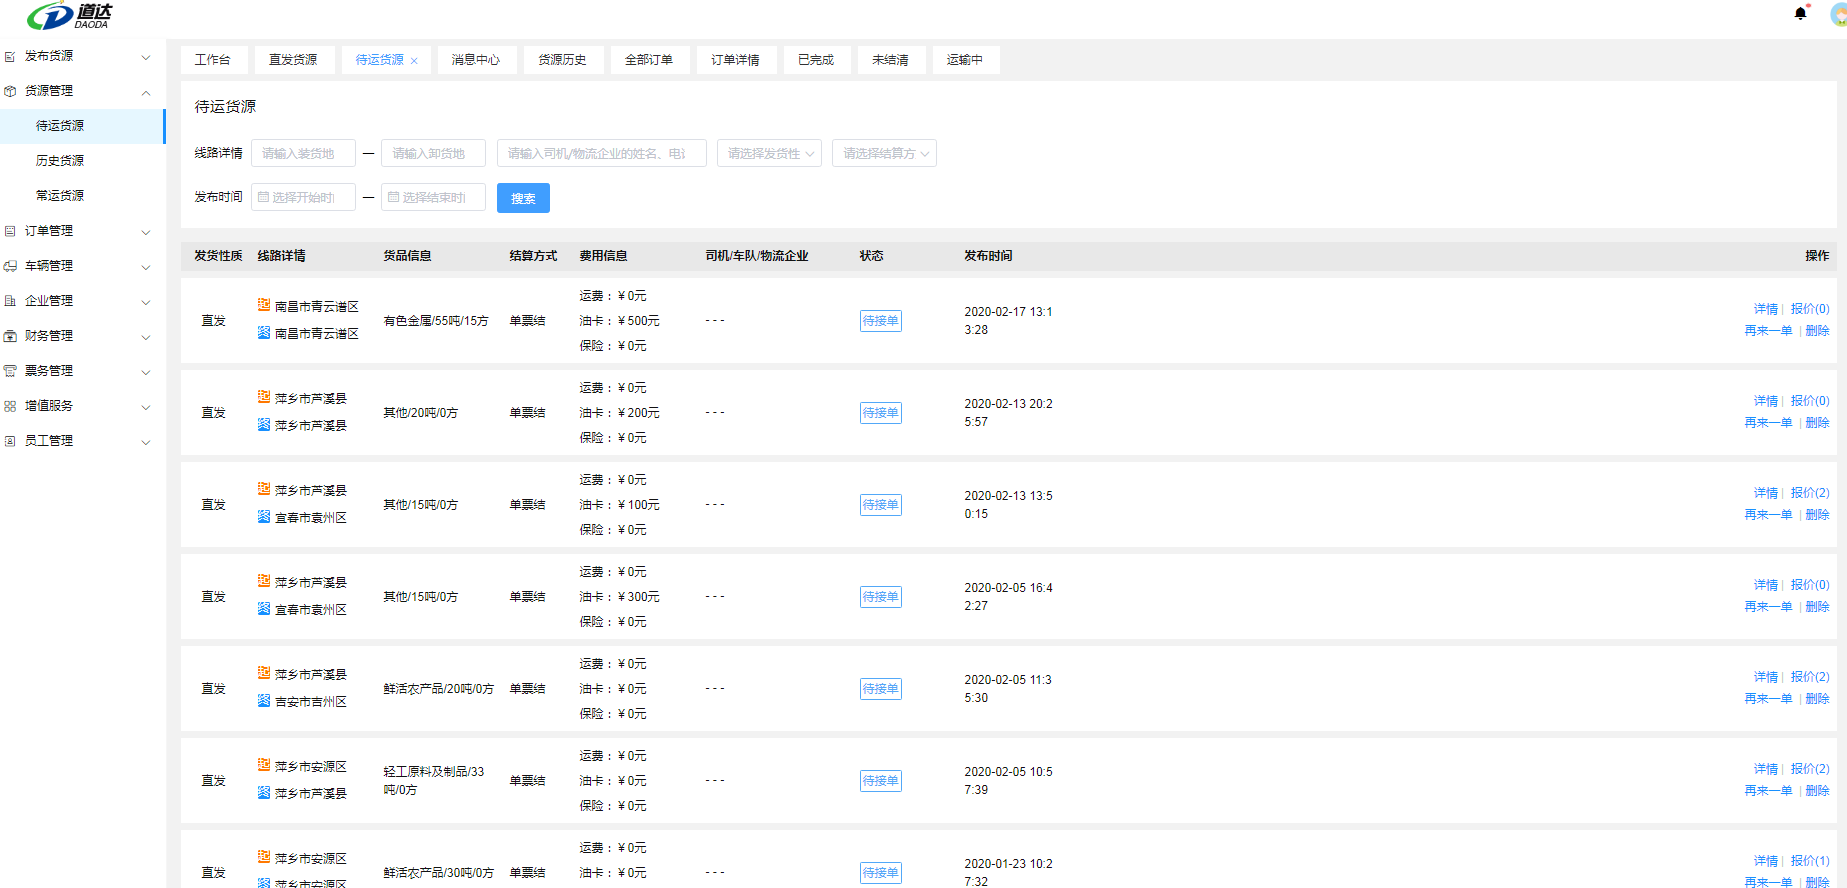Click the blue 搜索 button
1847x888 pixels.
tap(523, 198)
